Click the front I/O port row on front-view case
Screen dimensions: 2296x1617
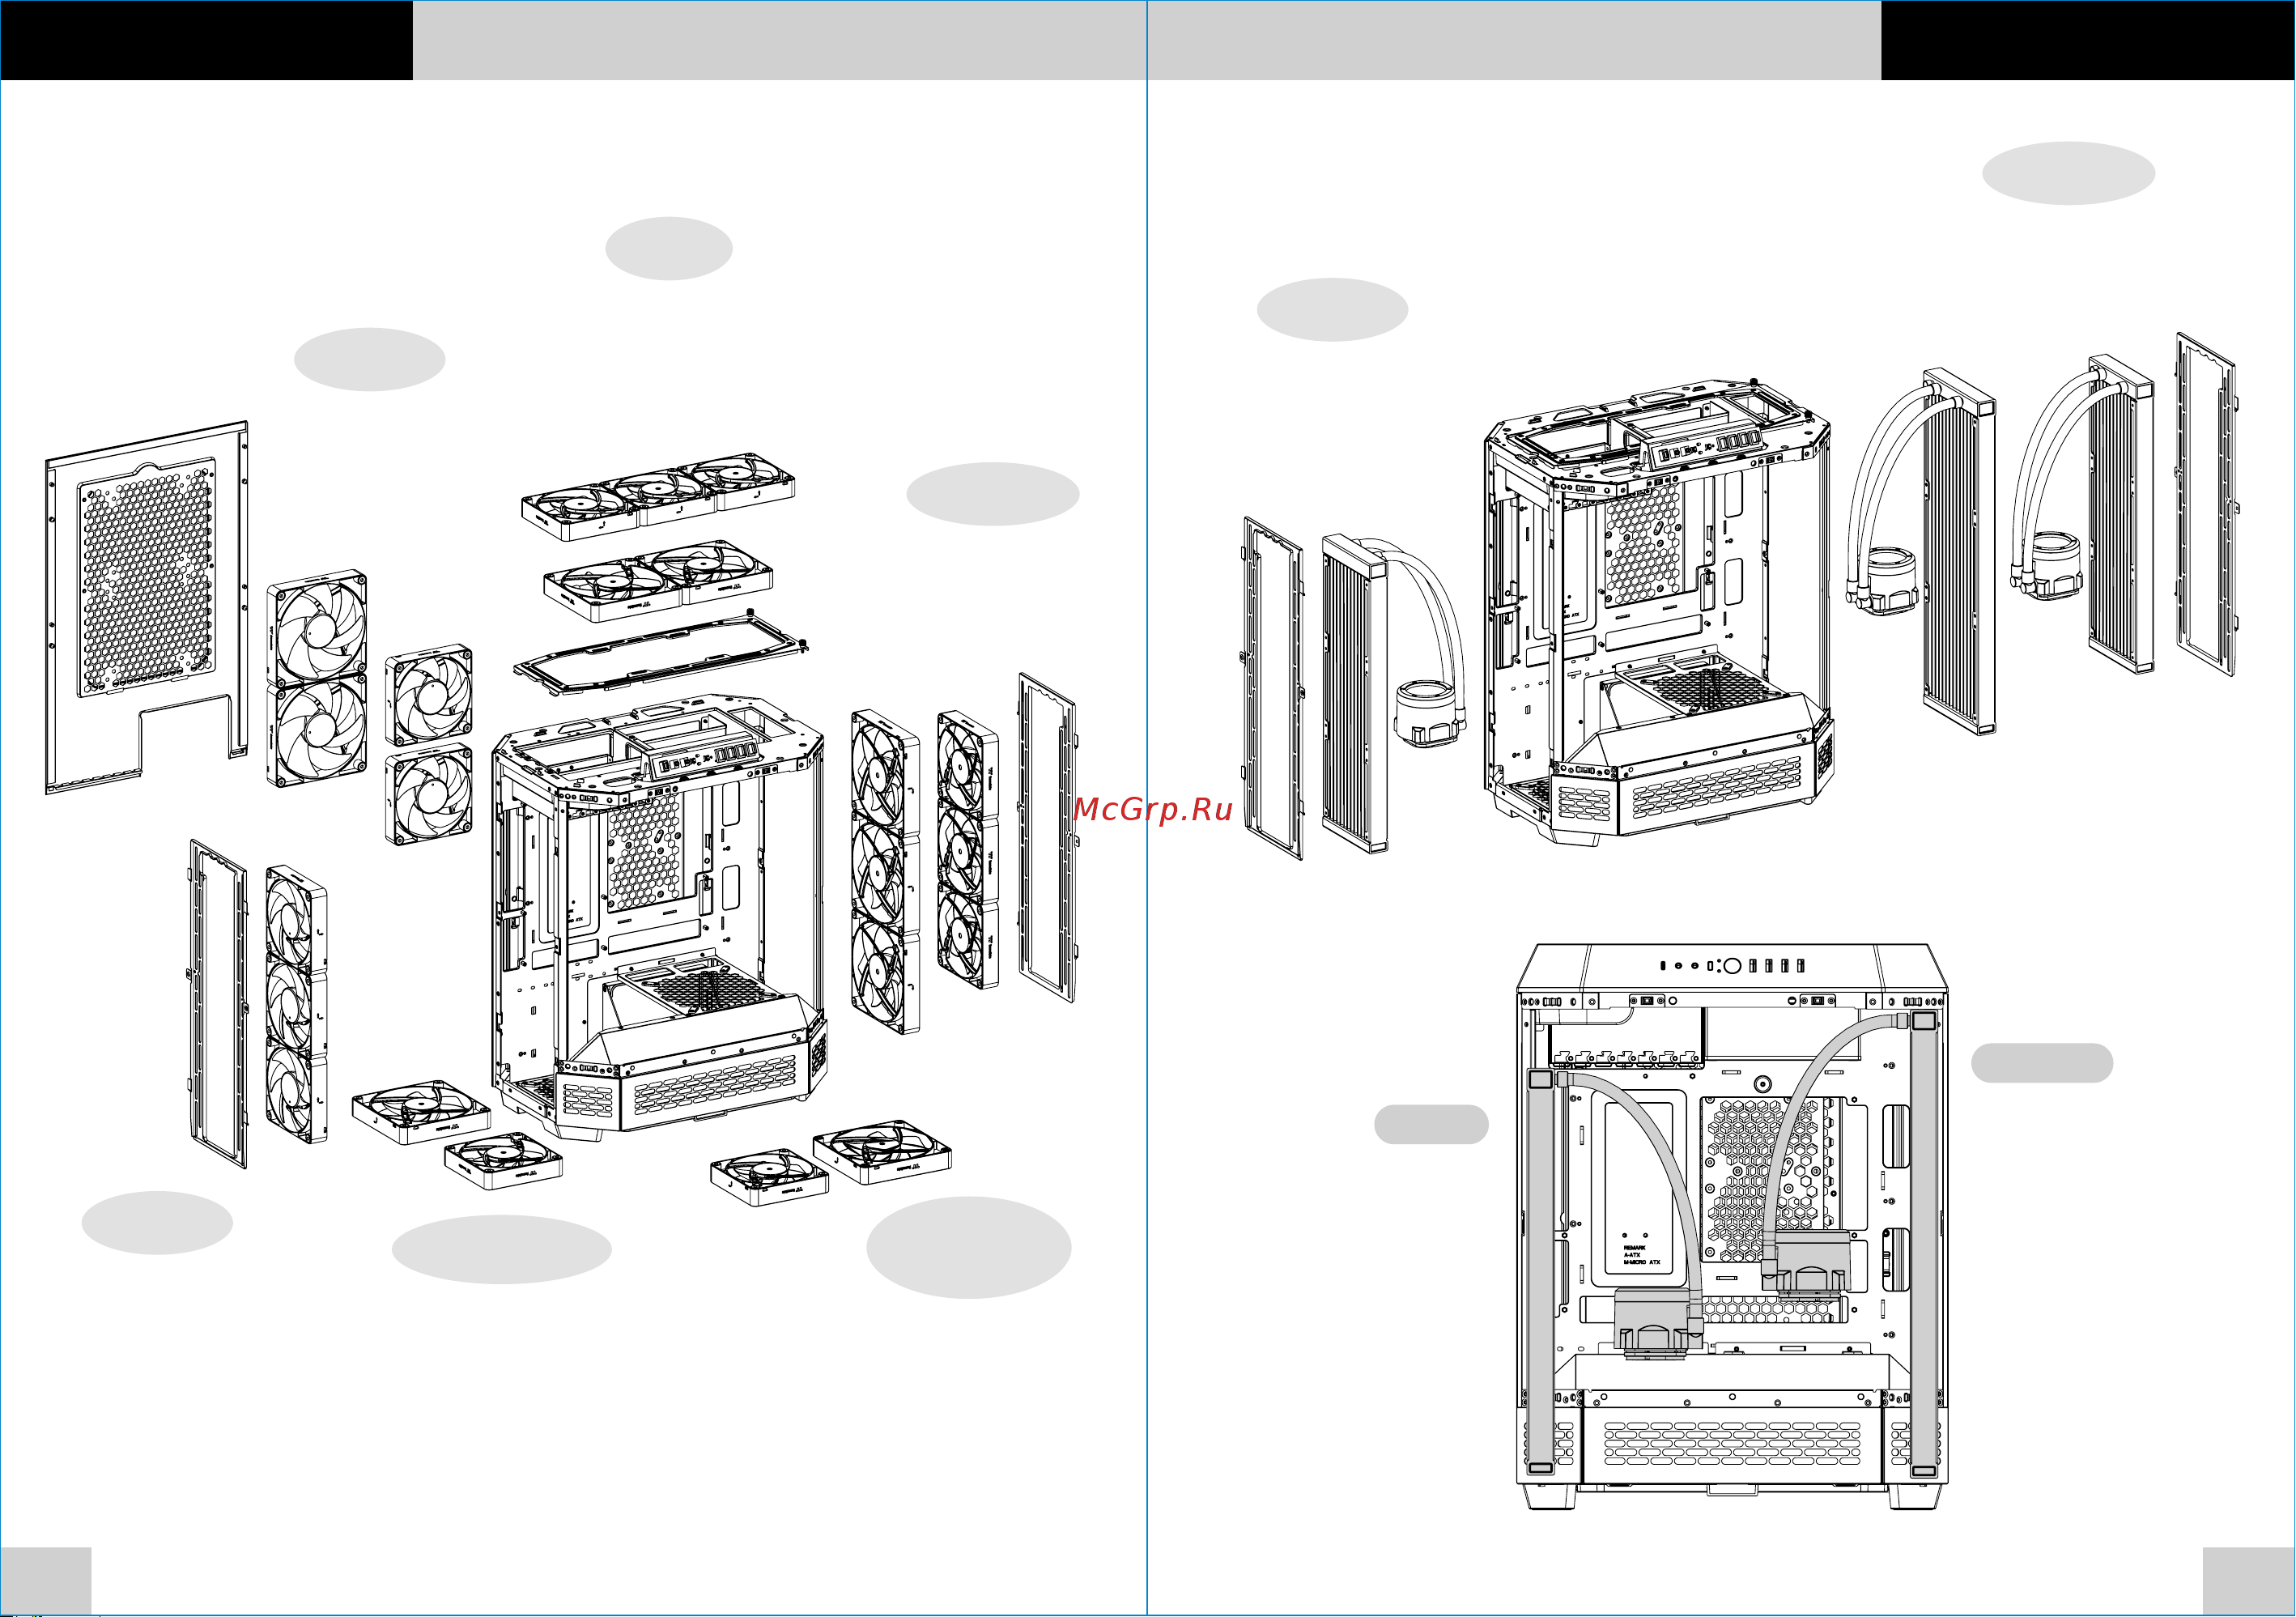tap(1732, 965)
